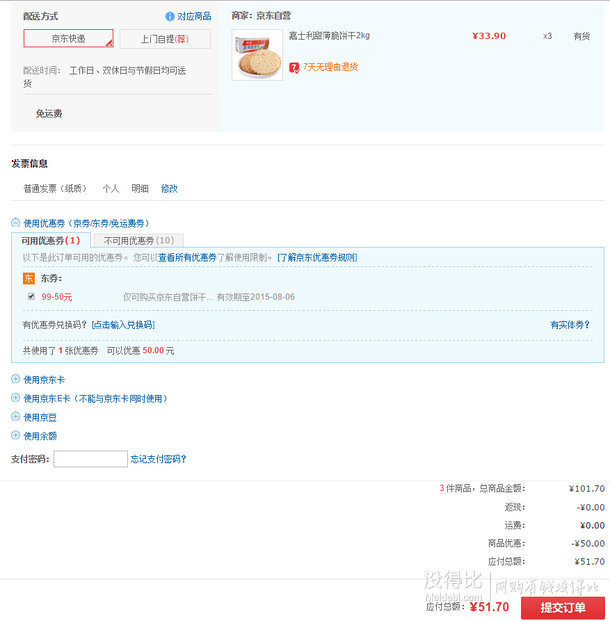
Task: Click 修改 to edit invoice info
Action: (x=169, y=189)
